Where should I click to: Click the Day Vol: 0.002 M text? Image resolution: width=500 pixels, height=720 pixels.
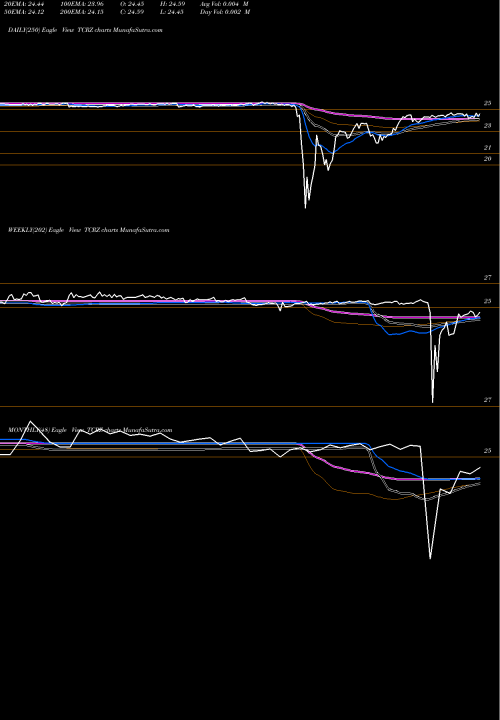tap(225, 12)
